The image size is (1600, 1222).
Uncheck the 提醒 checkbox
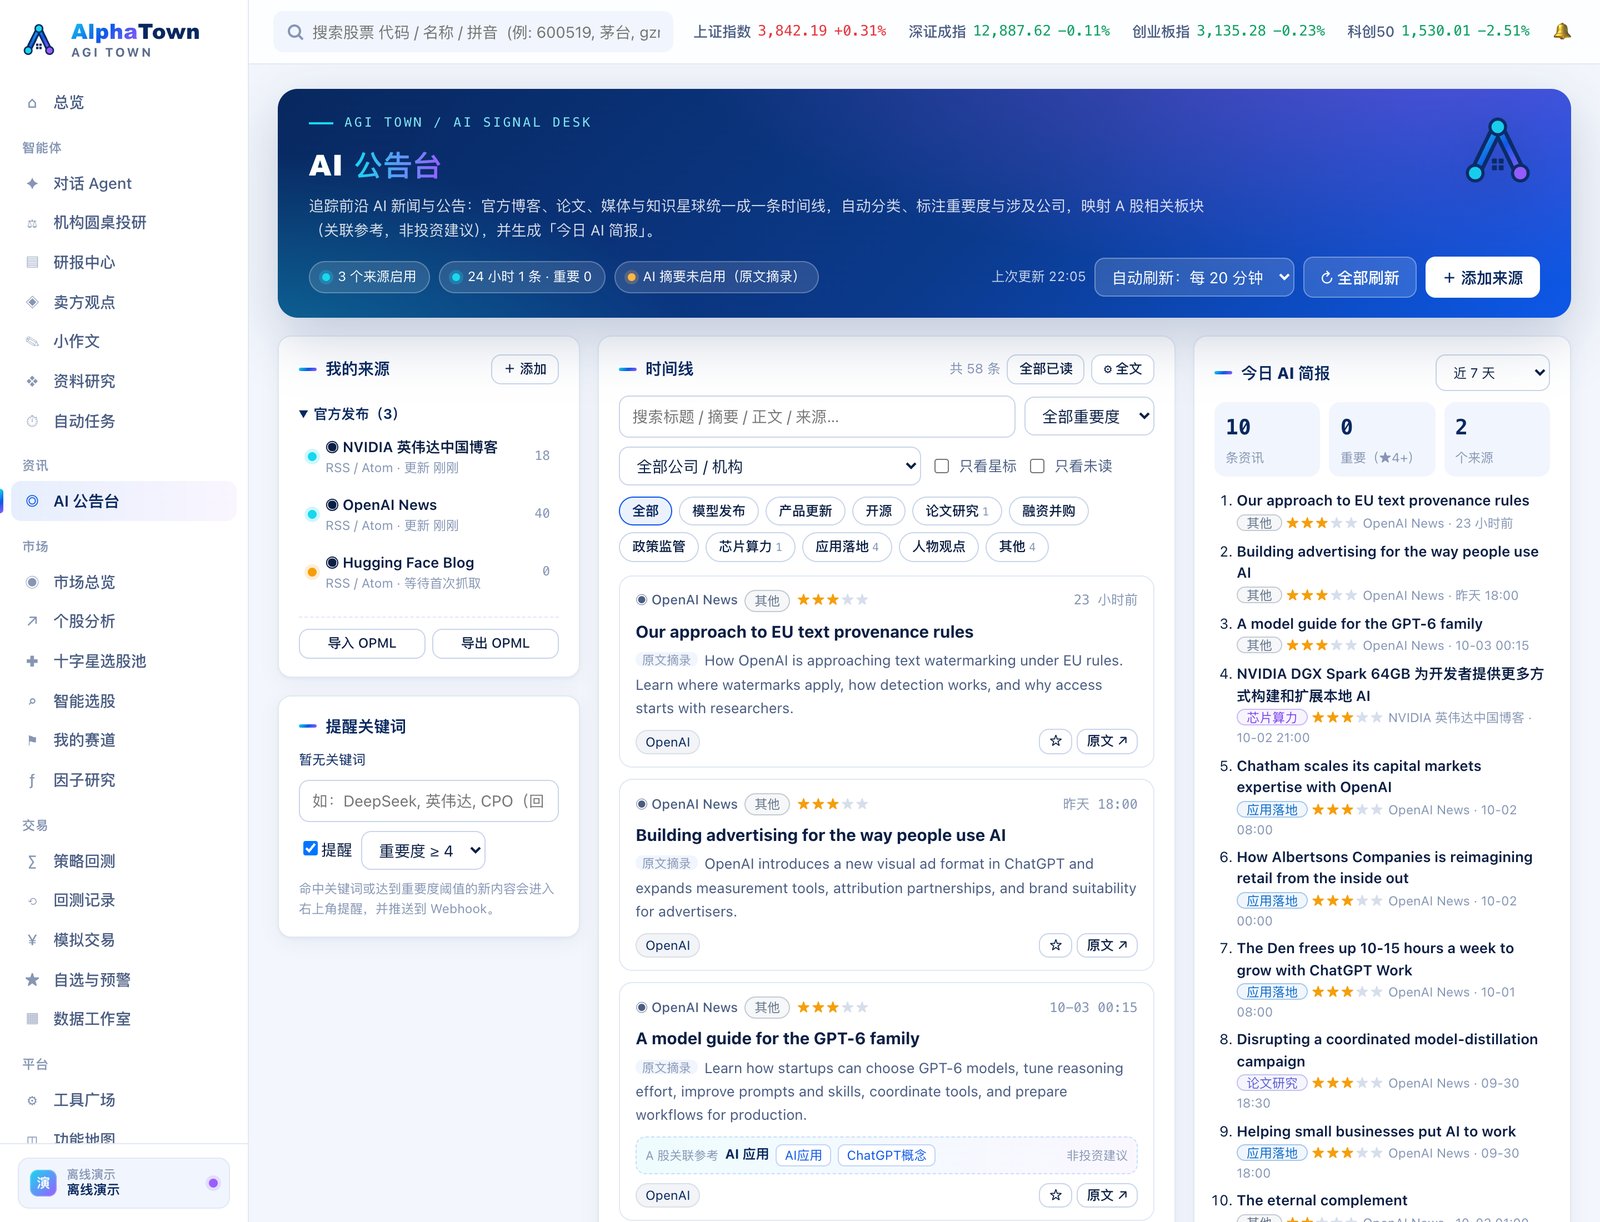click(310, 849)
